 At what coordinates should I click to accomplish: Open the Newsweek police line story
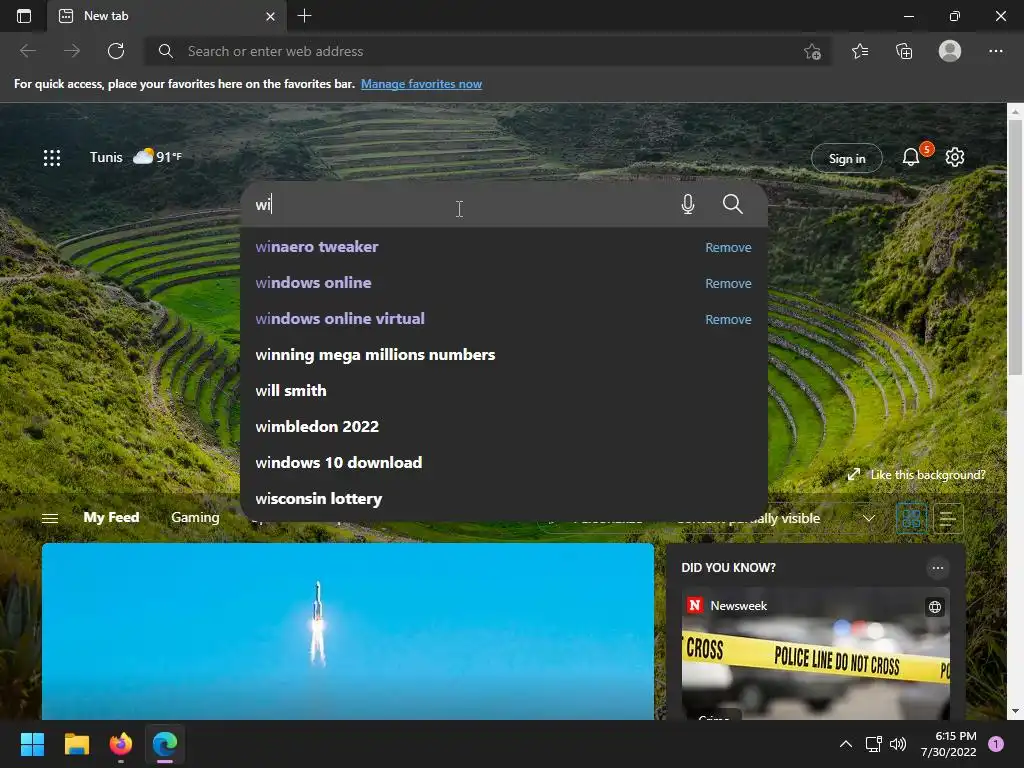click(816, 653)
